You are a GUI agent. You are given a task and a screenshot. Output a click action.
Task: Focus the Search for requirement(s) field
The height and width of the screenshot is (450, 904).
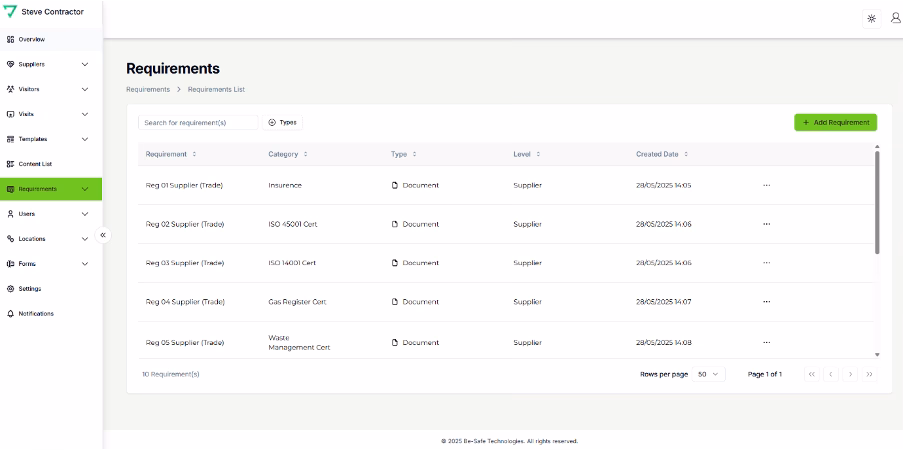pyautogui.click(x=197, y=122)
